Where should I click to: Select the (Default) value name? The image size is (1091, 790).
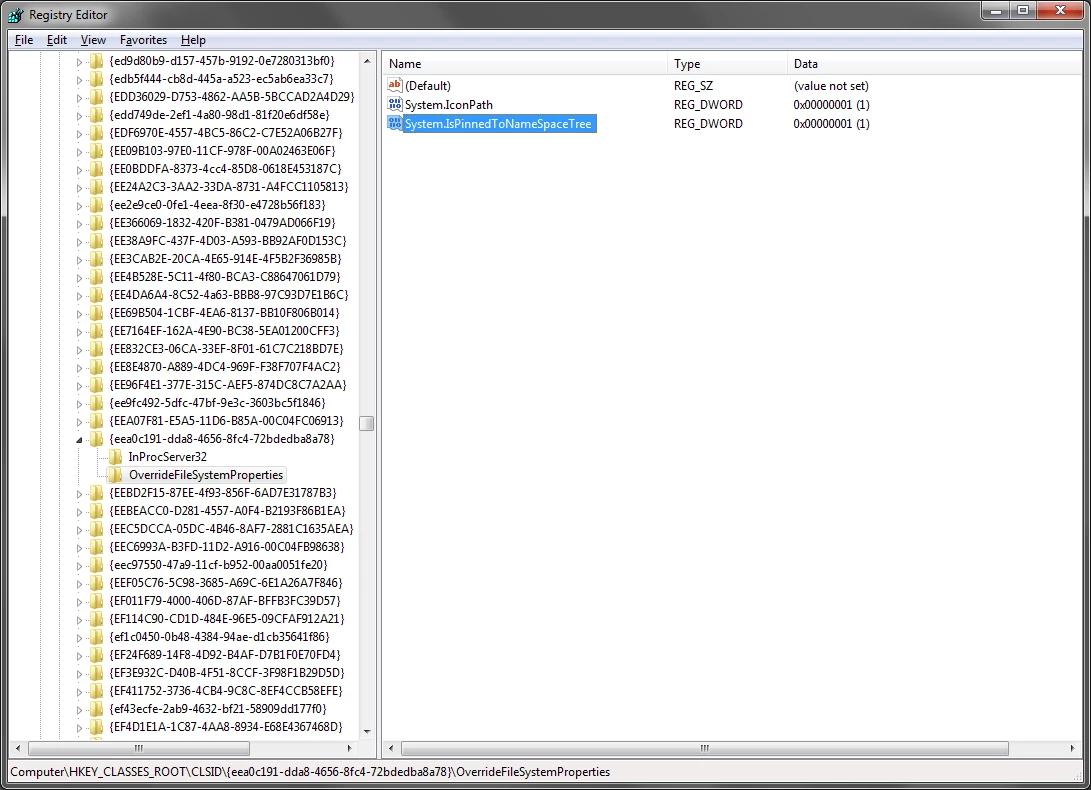tap(428, 86)
